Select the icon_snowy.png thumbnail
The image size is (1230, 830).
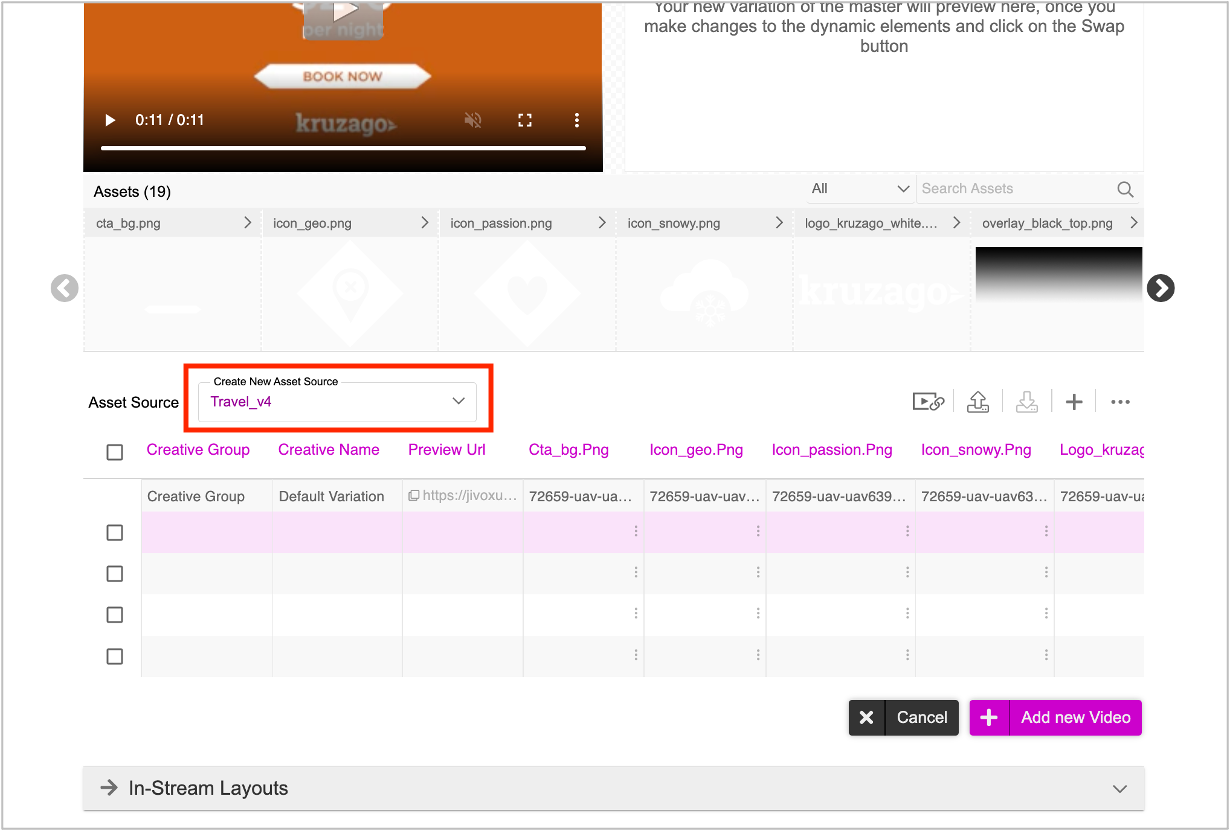pyautogui.click(x=704, y=294)
